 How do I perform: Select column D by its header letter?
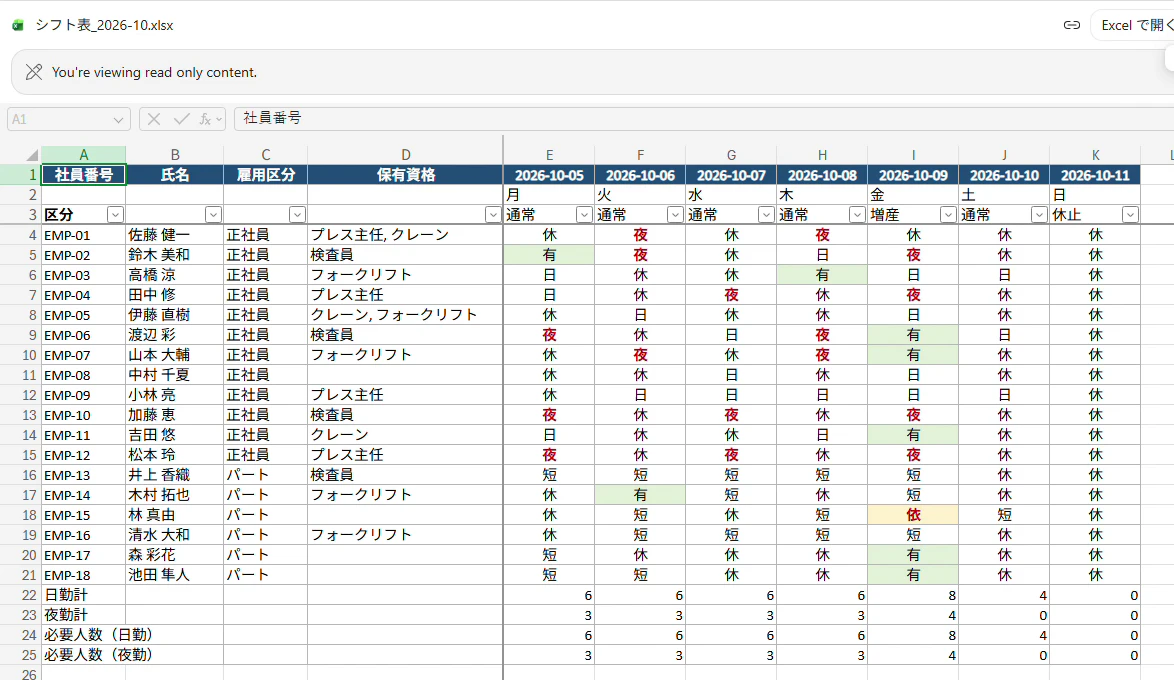pos(405,155)
